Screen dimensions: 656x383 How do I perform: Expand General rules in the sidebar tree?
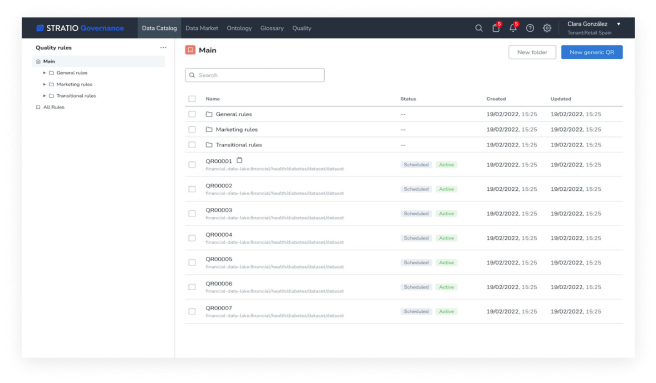[x=44, y=73]
